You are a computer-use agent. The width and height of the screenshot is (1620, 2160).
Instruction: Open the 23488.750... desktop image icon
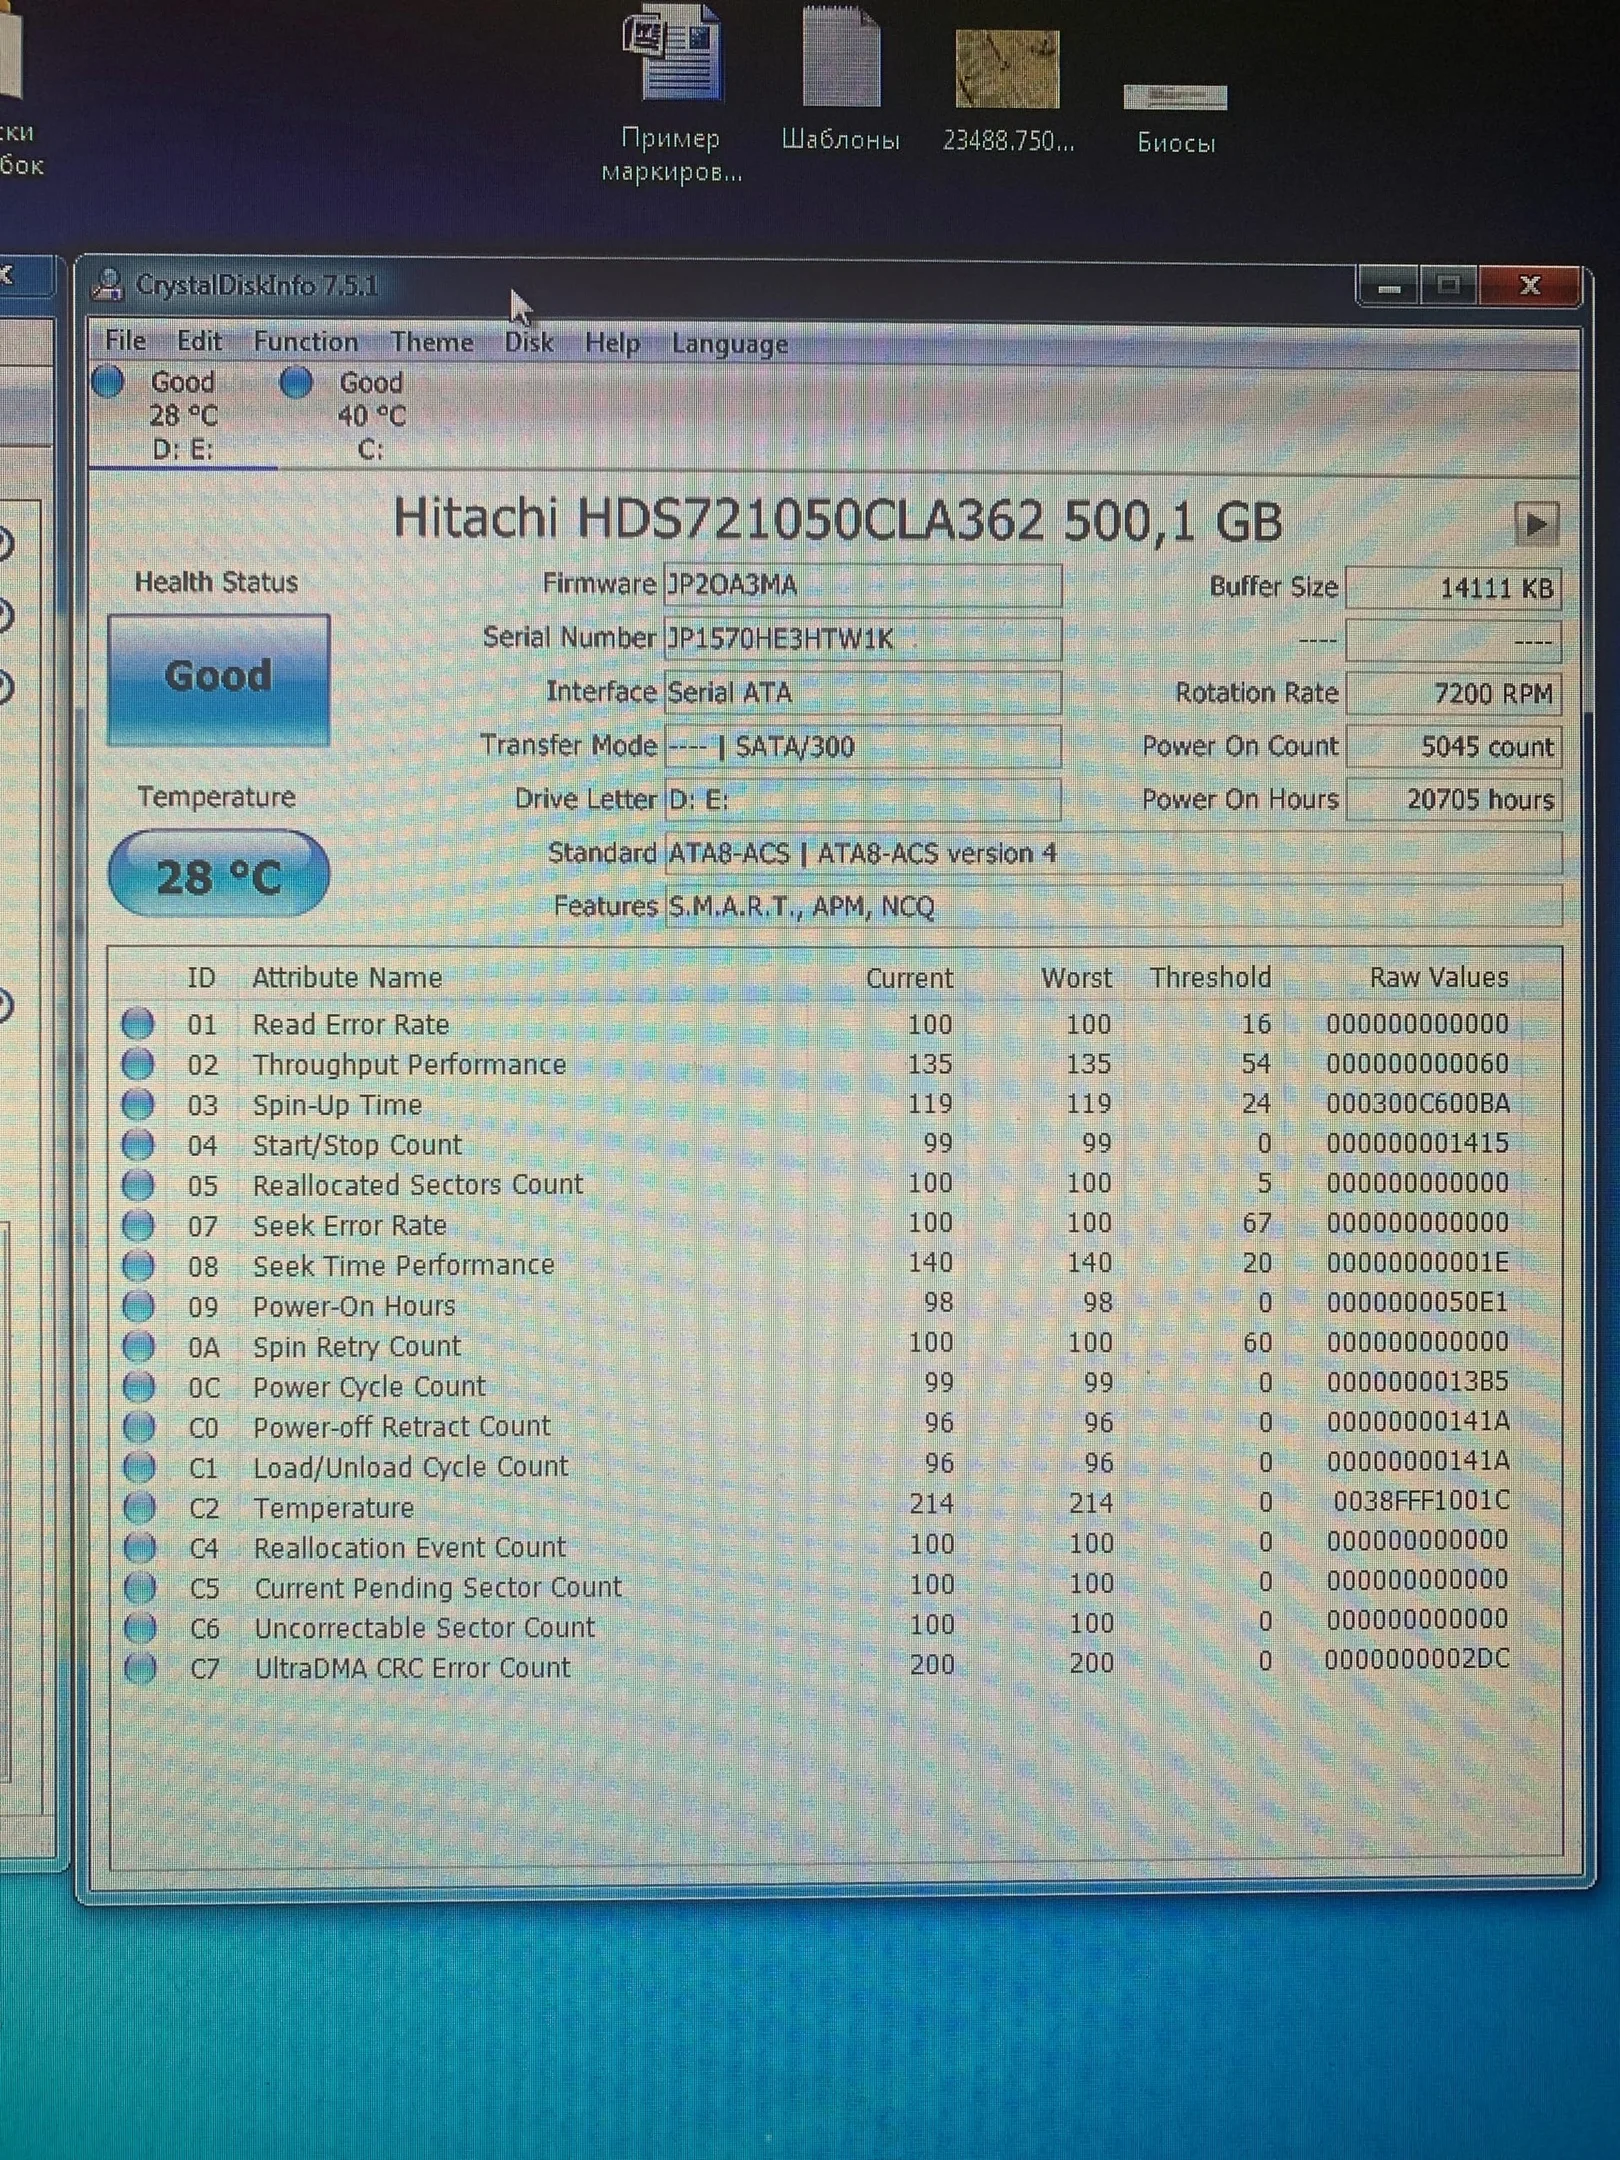click(1008, 92)
